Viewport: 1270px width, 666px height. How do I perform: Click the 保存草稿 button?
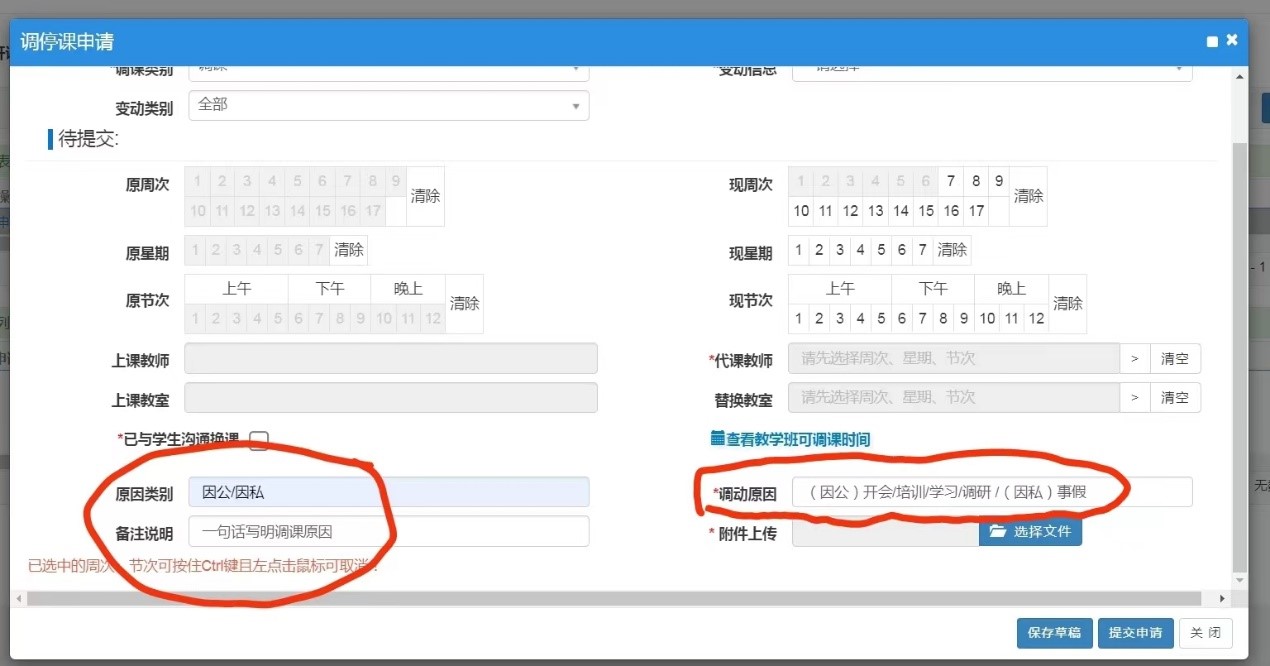click(1054, 633)
